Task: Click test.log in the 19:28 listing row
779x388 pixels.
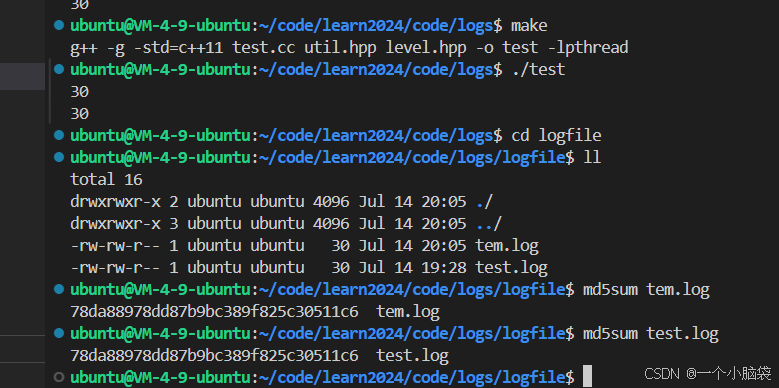Action: tap(511, 268)
